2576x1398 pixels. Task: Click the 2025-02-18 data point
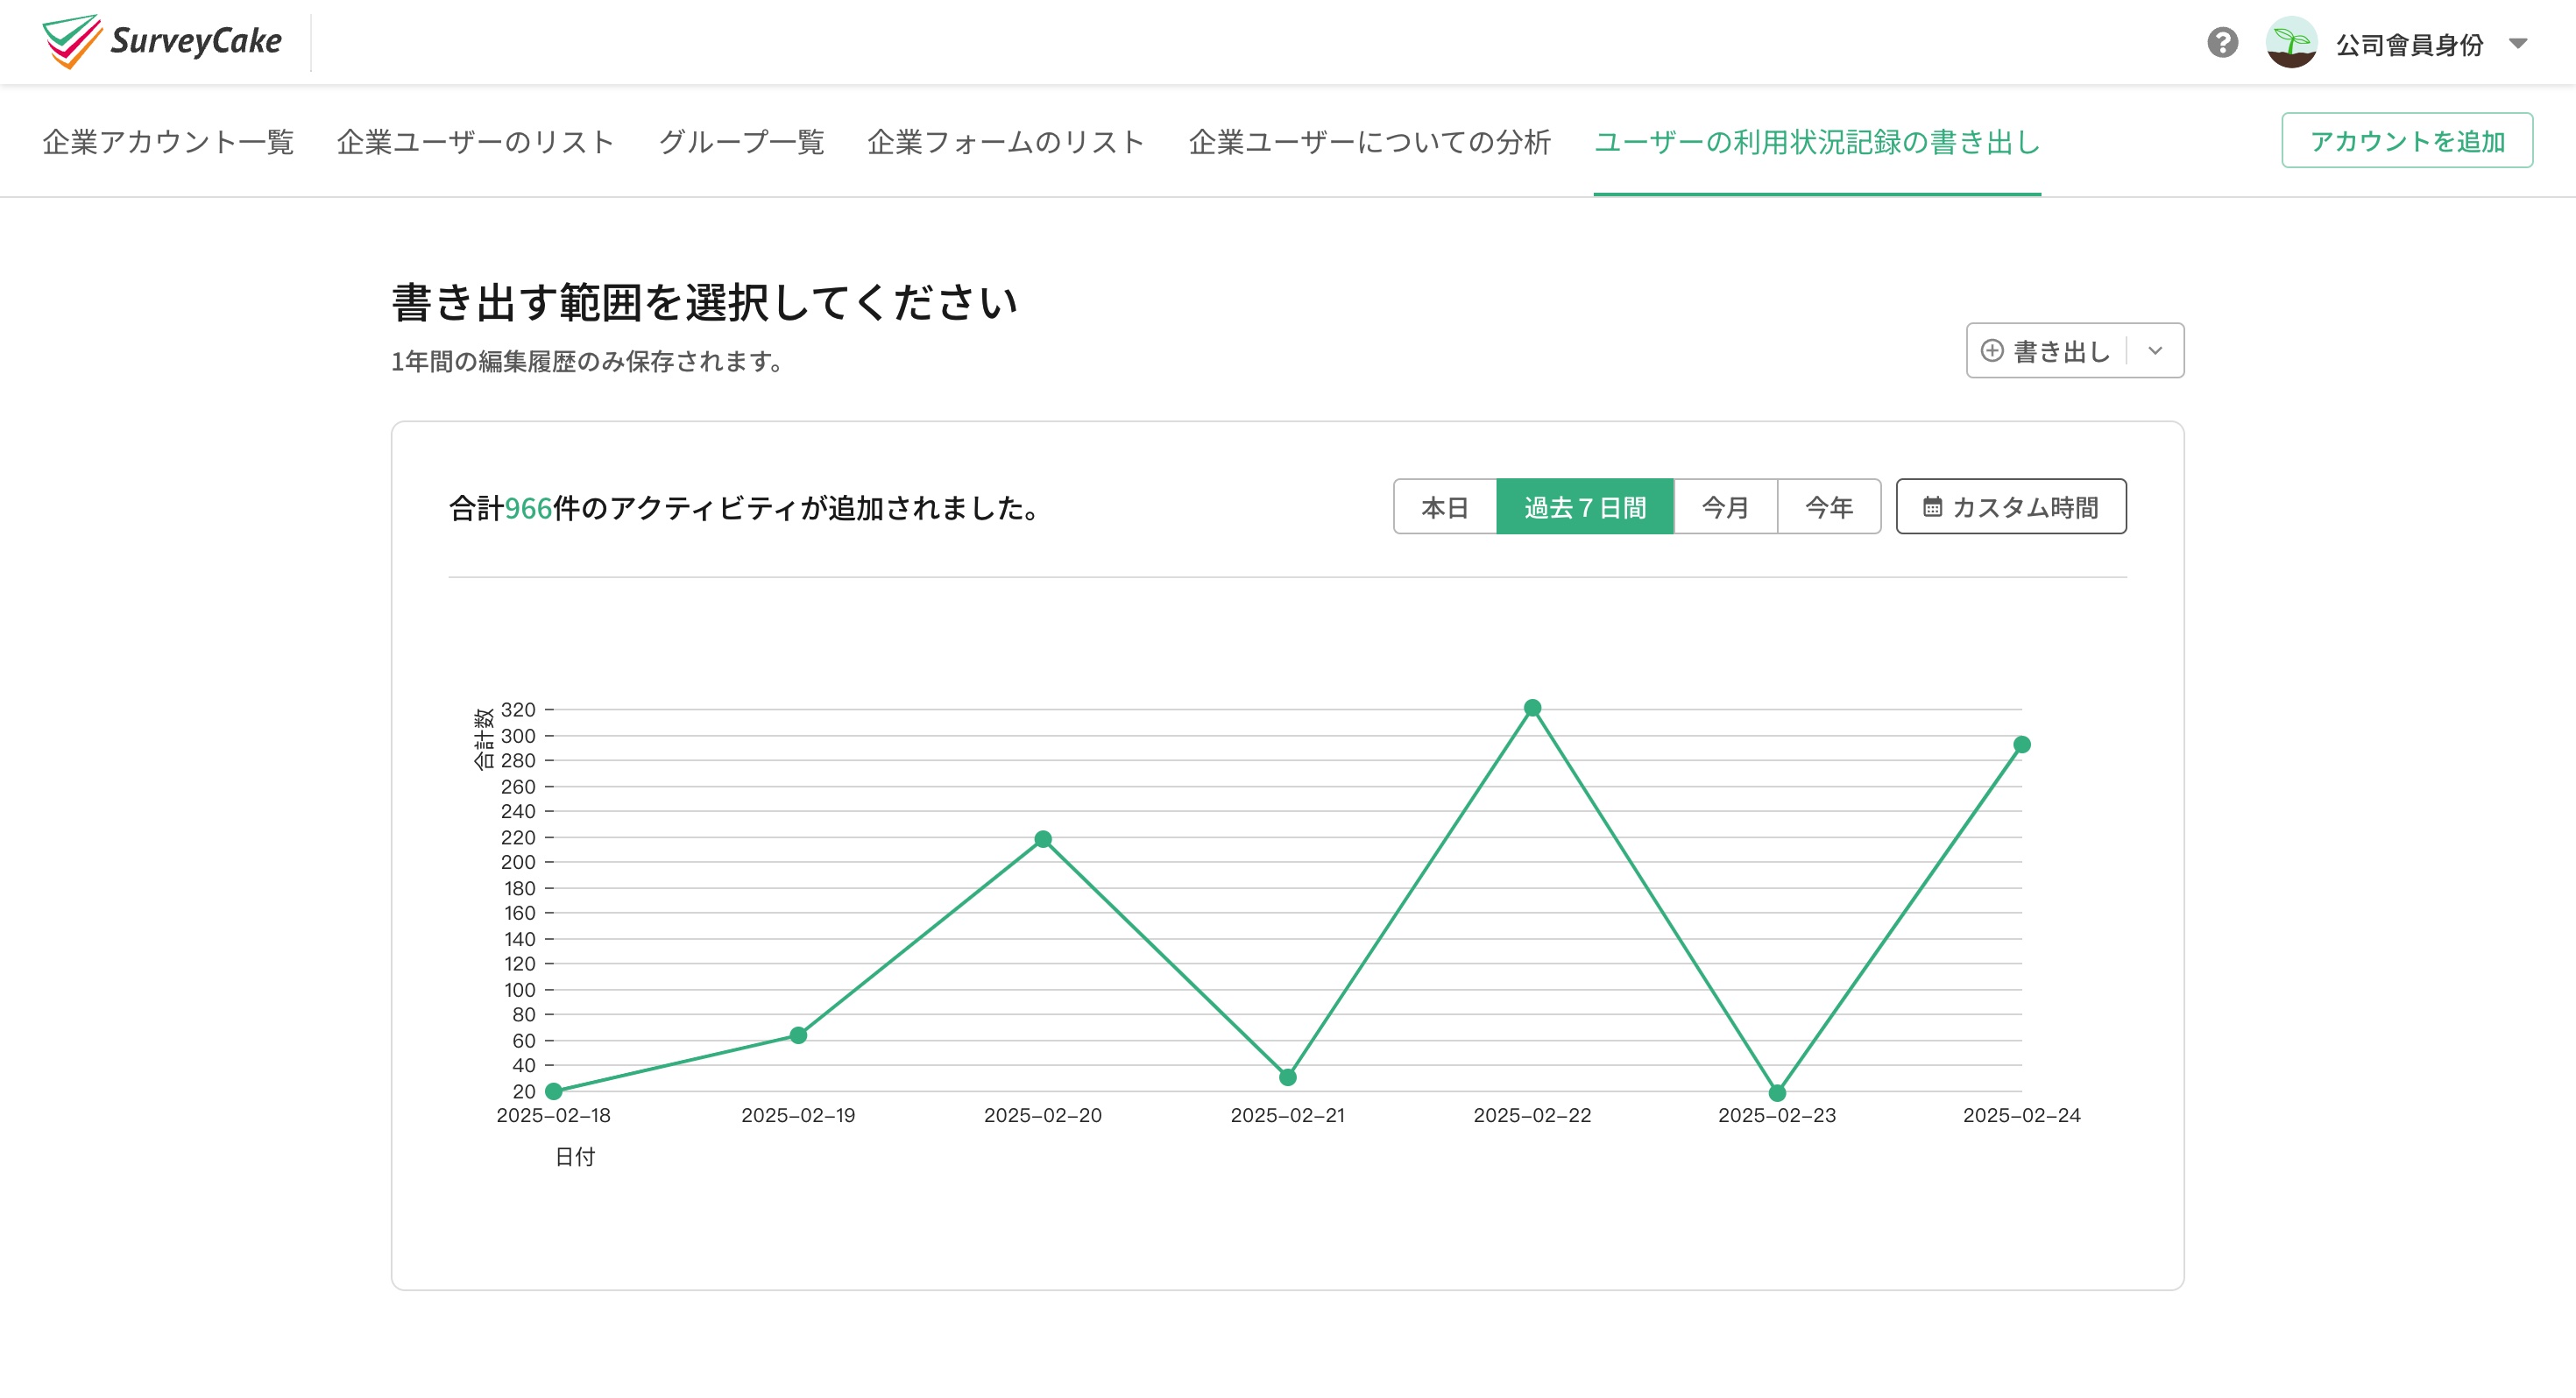tap(553, 1091)
